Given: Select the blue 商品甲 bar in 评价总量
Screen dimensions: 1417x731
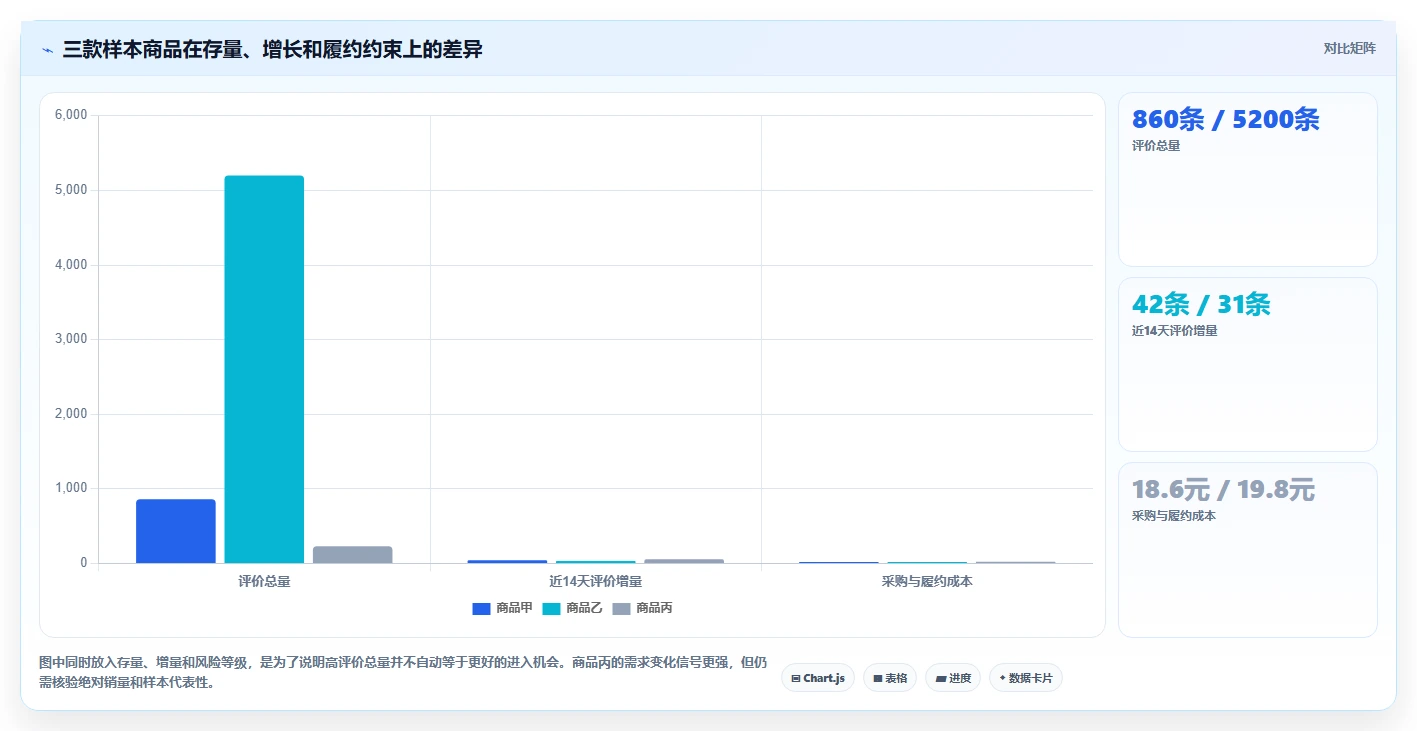Looking at the screenshot, I should click(176, 531).
